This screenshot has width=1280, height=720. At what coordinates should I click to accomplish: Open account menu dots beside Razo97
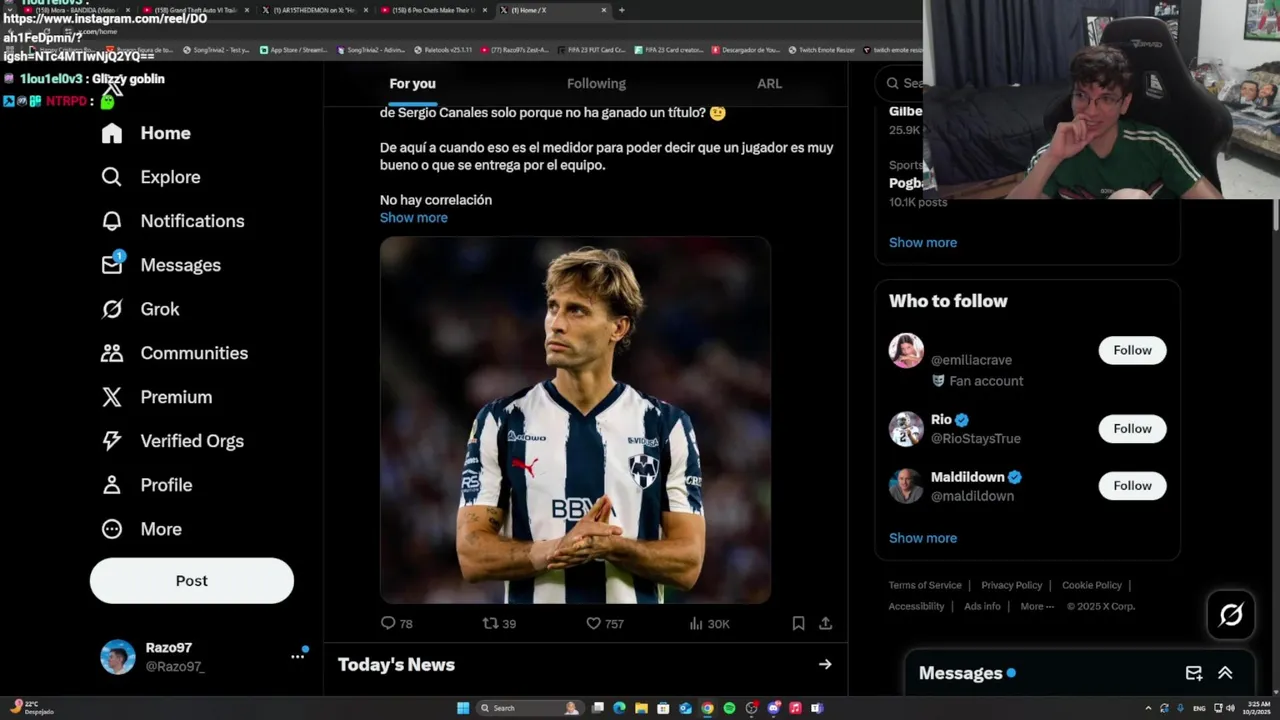(297, 656)
